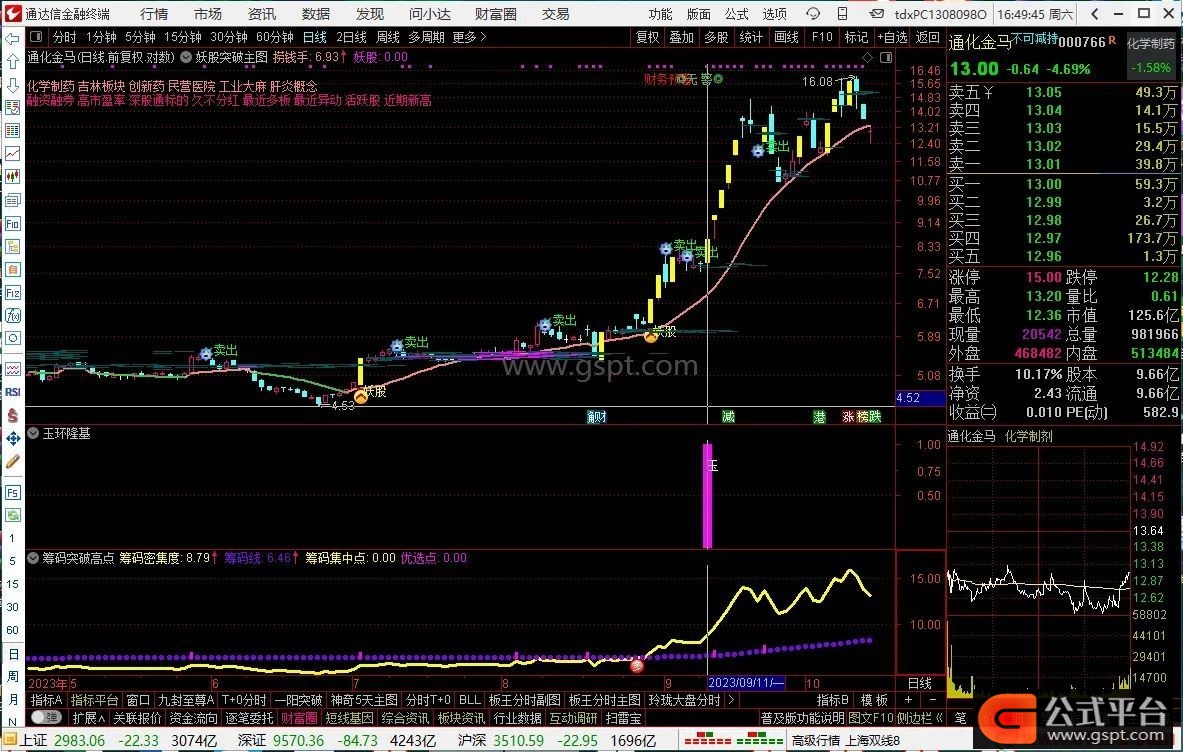The height and width of the screenshot is (752, 1183).
Task: Click the down arrow in left sidebar
Action: (x=13, y=84)
